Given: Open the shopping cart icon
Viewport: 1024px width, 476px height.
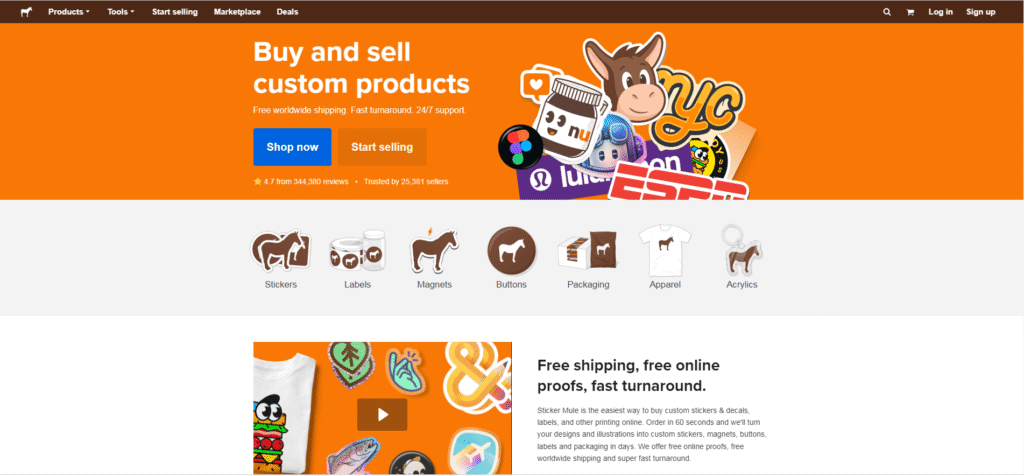Looking at the screenshot, I should tap(910, 12).
